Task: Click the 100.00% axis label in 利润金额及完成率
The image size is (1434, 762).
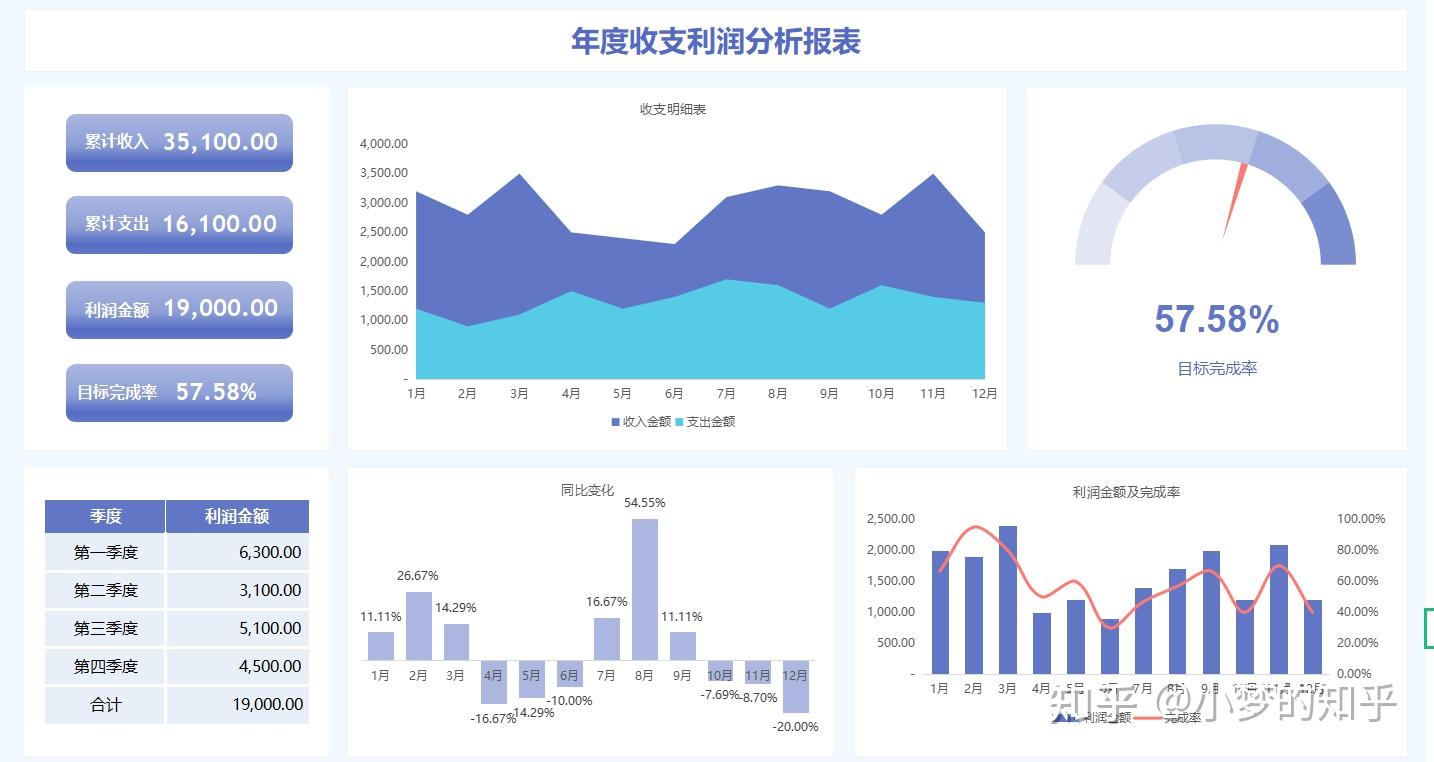Action: pos(1361,518)
